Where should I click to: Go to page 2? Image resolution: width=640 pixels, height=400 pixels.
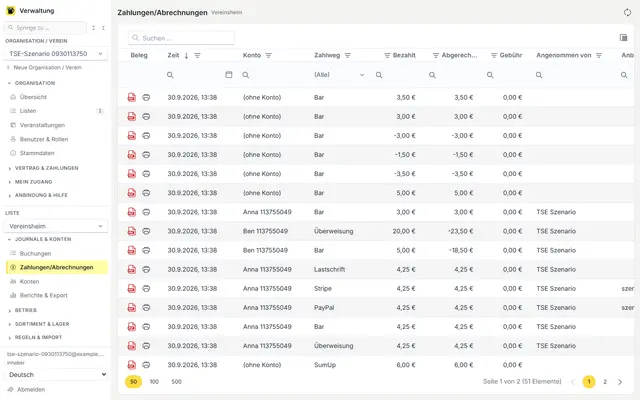(605, 382)
